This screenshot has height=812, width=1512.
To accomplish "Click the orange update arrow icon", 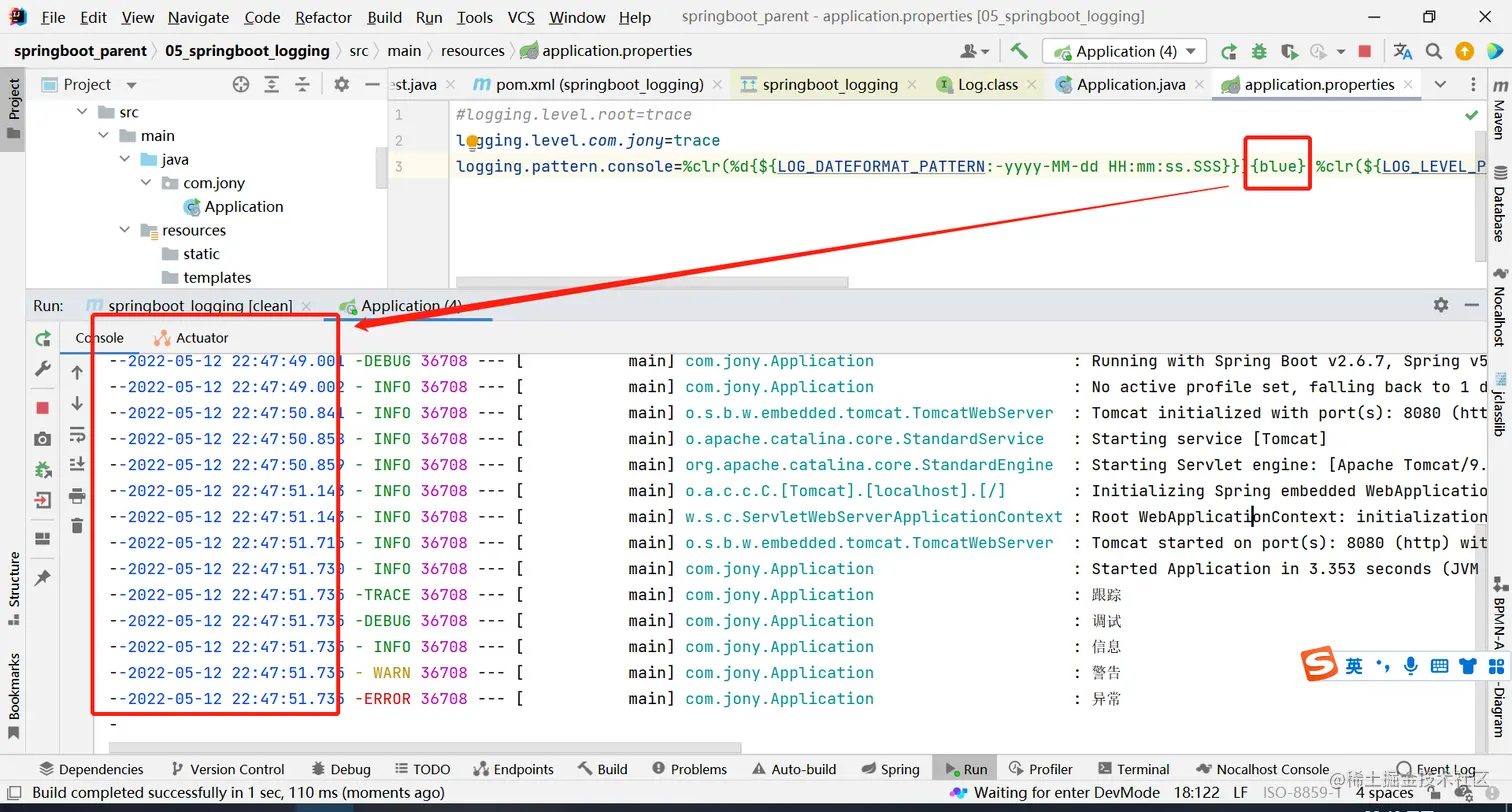I will (1464, 51).
